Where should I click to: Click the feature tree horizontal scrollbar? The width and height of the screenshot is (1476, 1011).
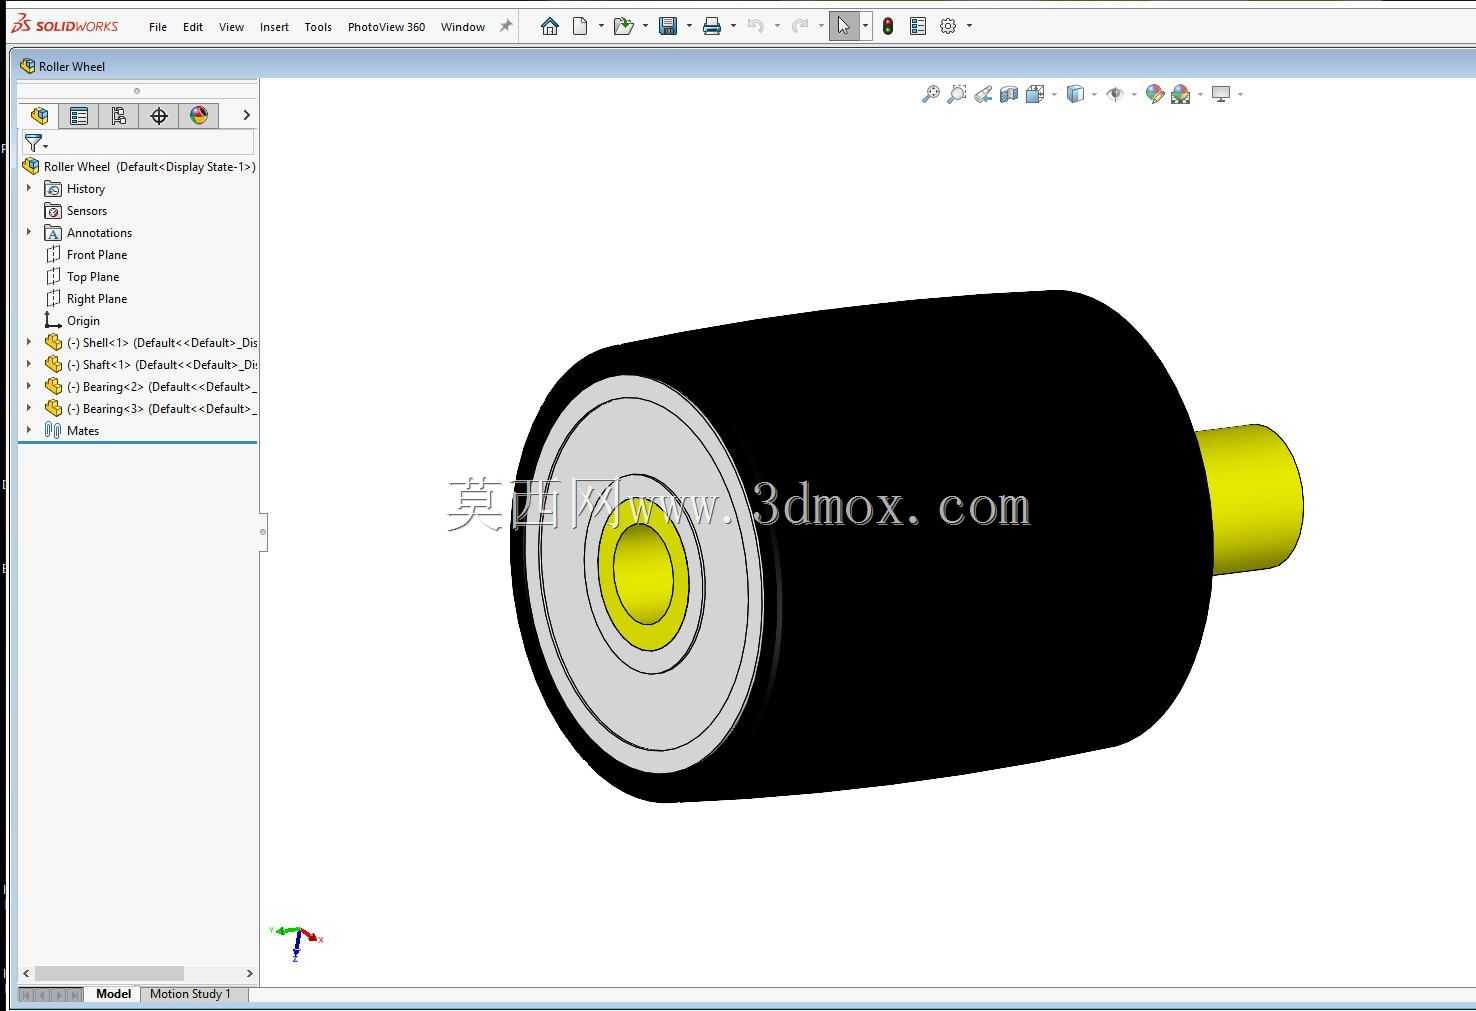(109, 973)
